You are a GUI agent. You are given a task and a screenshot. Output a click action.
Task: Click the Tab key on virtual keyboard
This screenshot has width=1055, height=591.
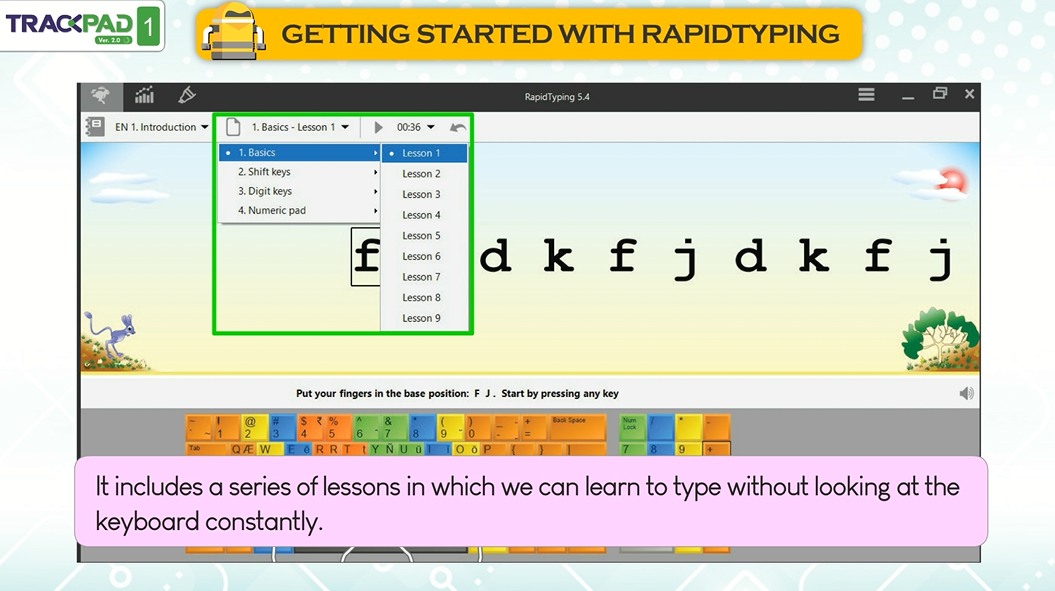point(207,449)
